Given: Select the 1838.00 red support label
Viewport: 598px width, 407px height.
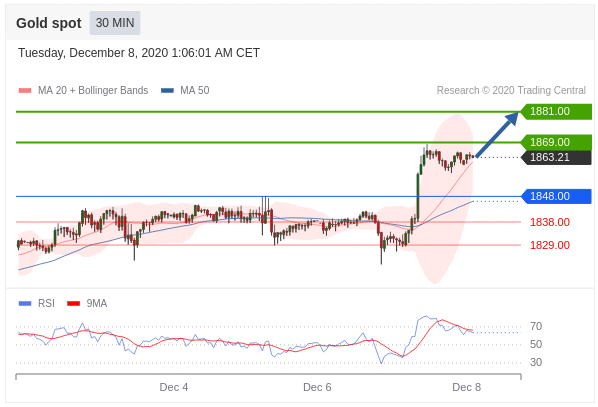Looking at the screenshot, I should tap(550, 222).
